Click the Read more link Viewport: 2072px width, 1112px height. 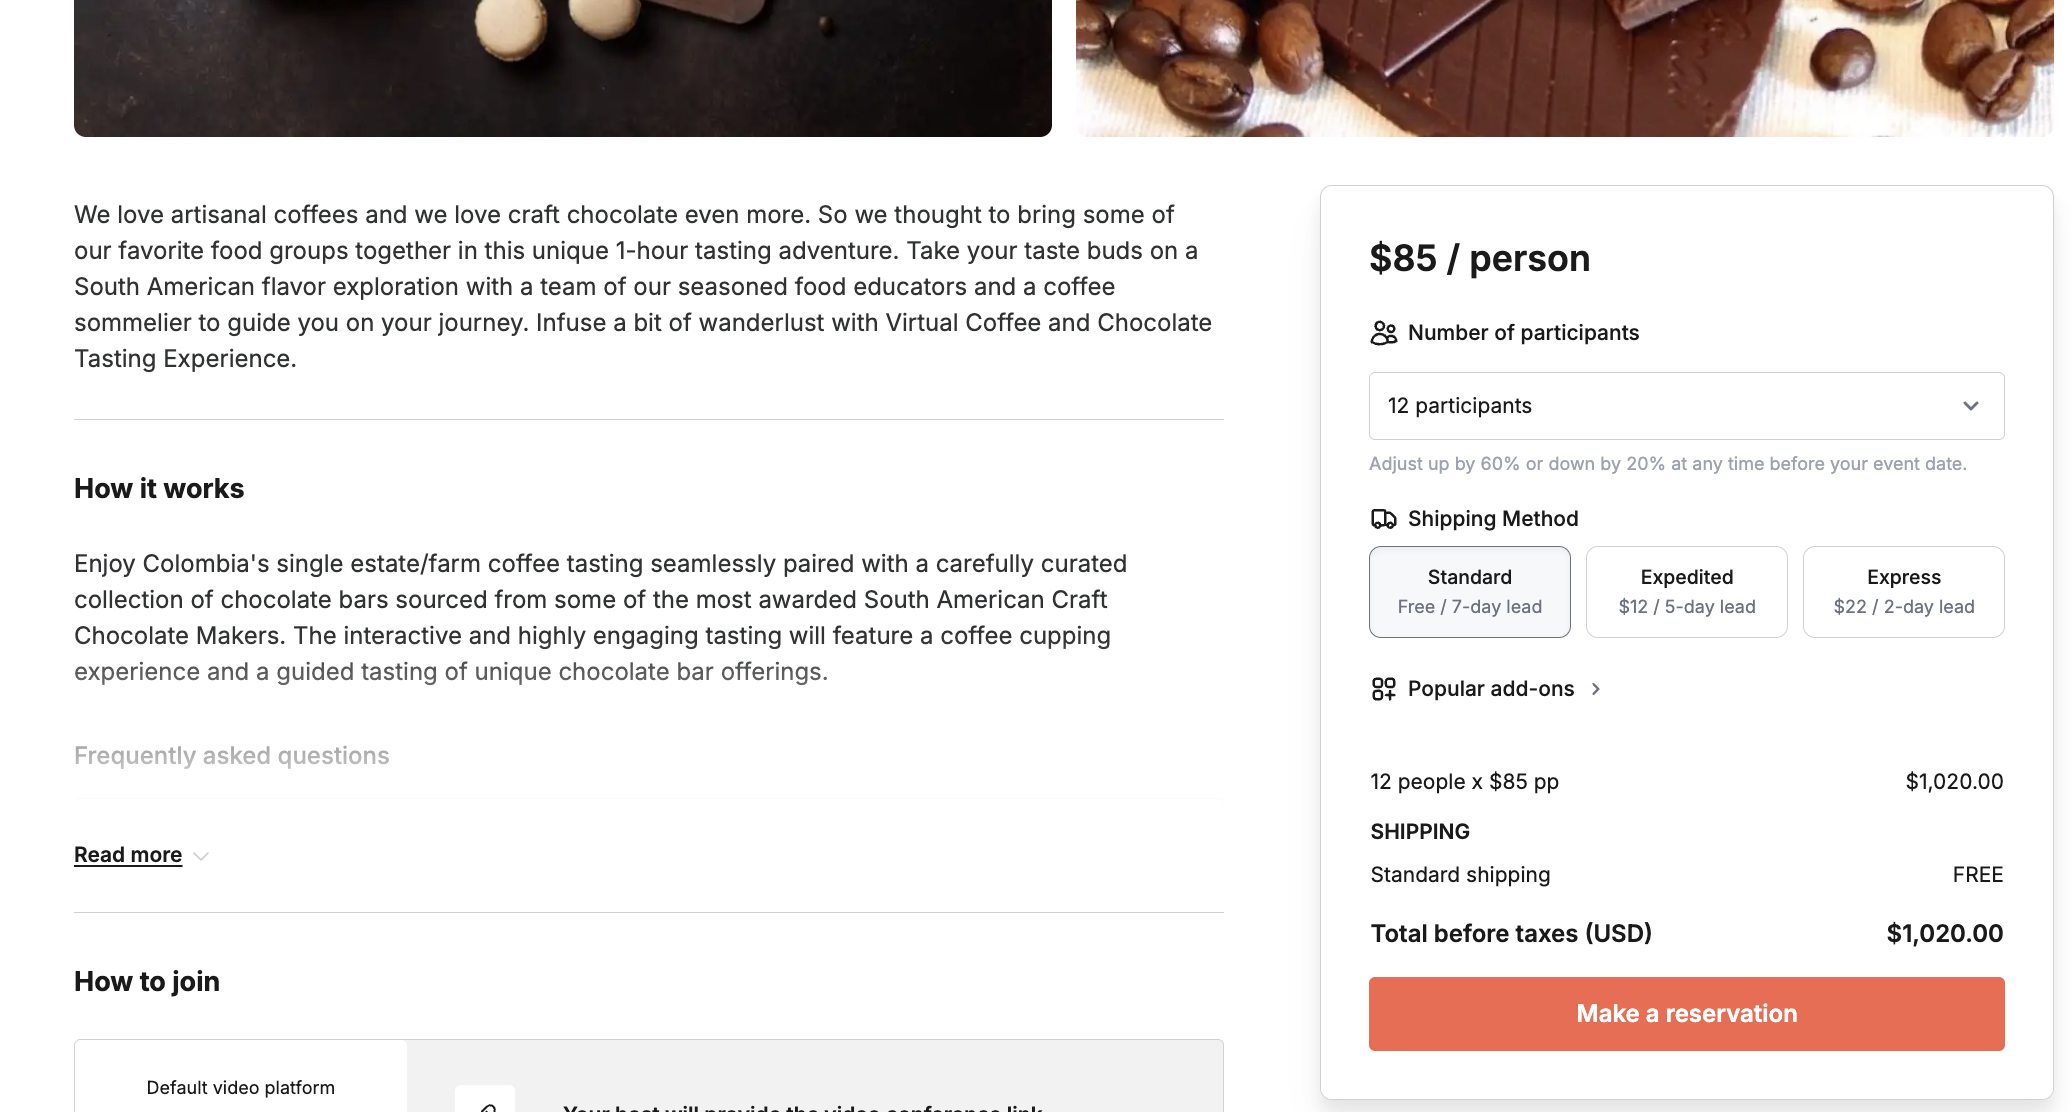[x=128, y=855]
